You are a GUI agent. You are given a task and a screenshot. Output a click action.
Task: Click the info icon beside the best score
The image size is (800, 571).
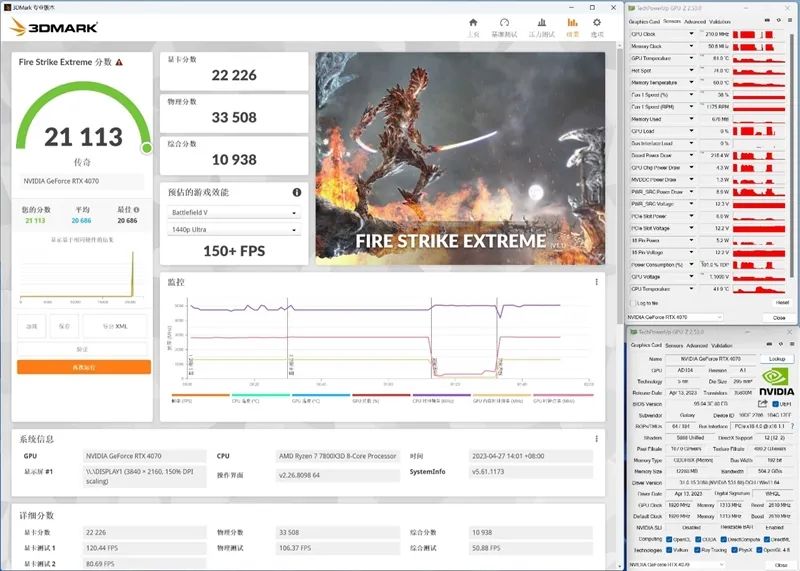[x=136, y=210]
